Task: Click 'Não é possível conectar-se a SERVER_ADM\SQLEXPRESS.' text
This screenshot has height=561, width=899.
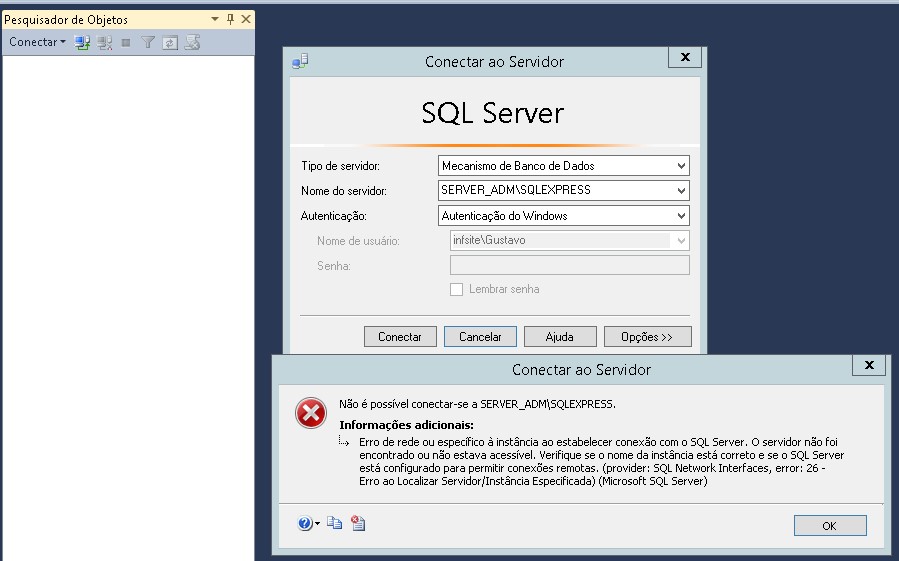Action: coord(477,404)
